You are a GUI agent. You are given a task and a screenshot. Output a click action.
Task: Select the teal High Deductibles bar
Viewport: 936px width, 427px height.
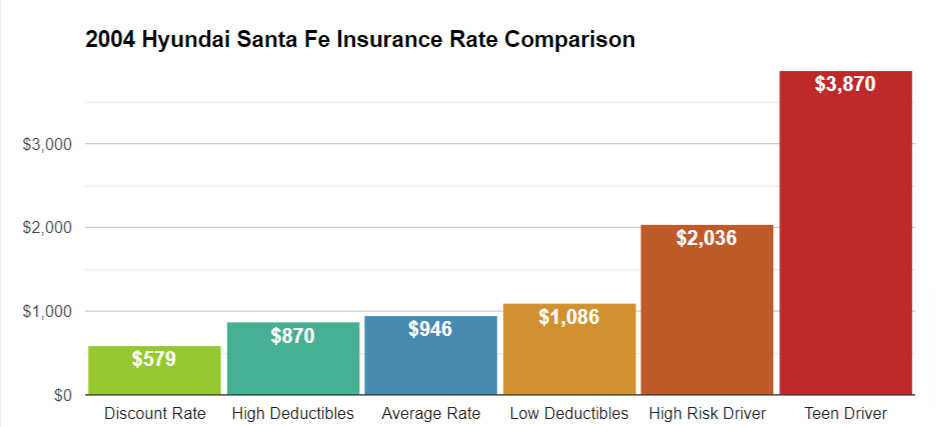coord(293,358)
